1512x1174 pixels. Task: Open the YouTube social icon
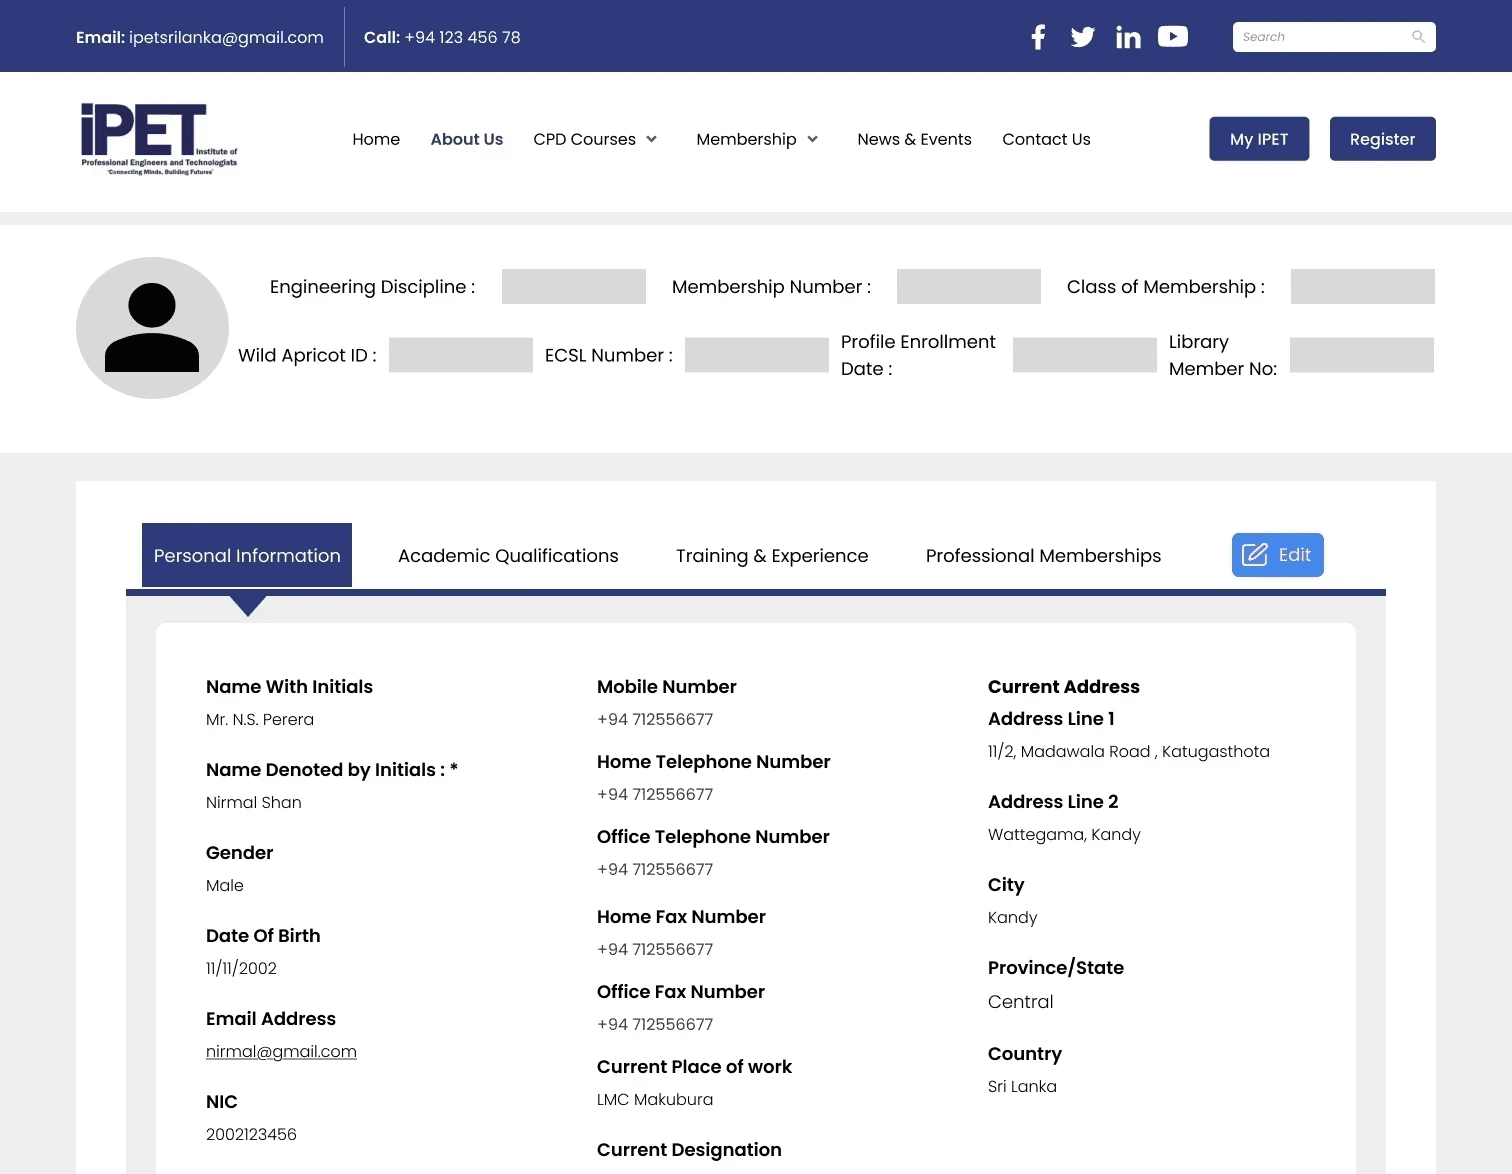(1173, 36)
